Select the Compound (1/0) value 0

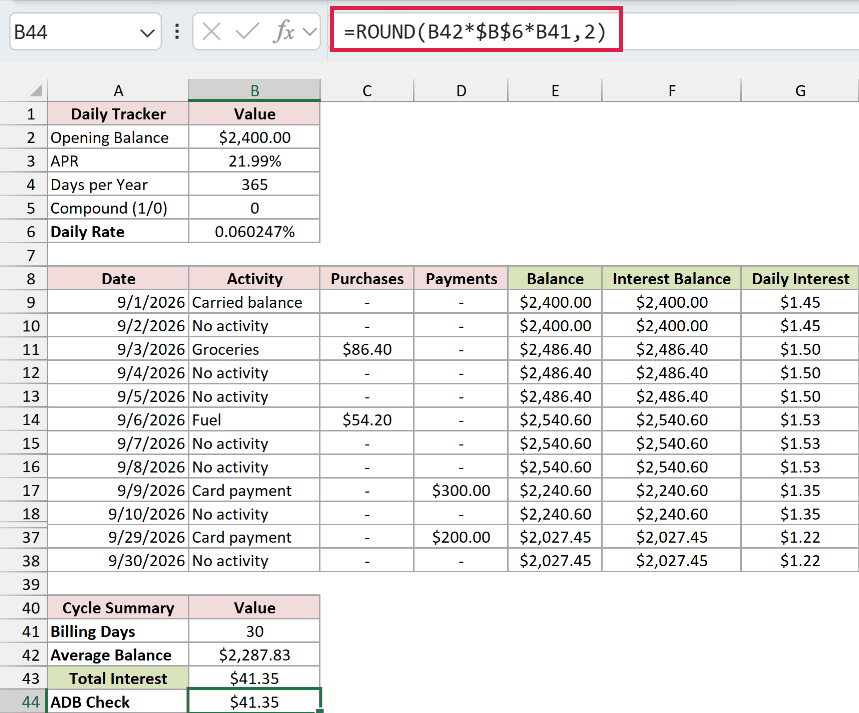point(255,208)
